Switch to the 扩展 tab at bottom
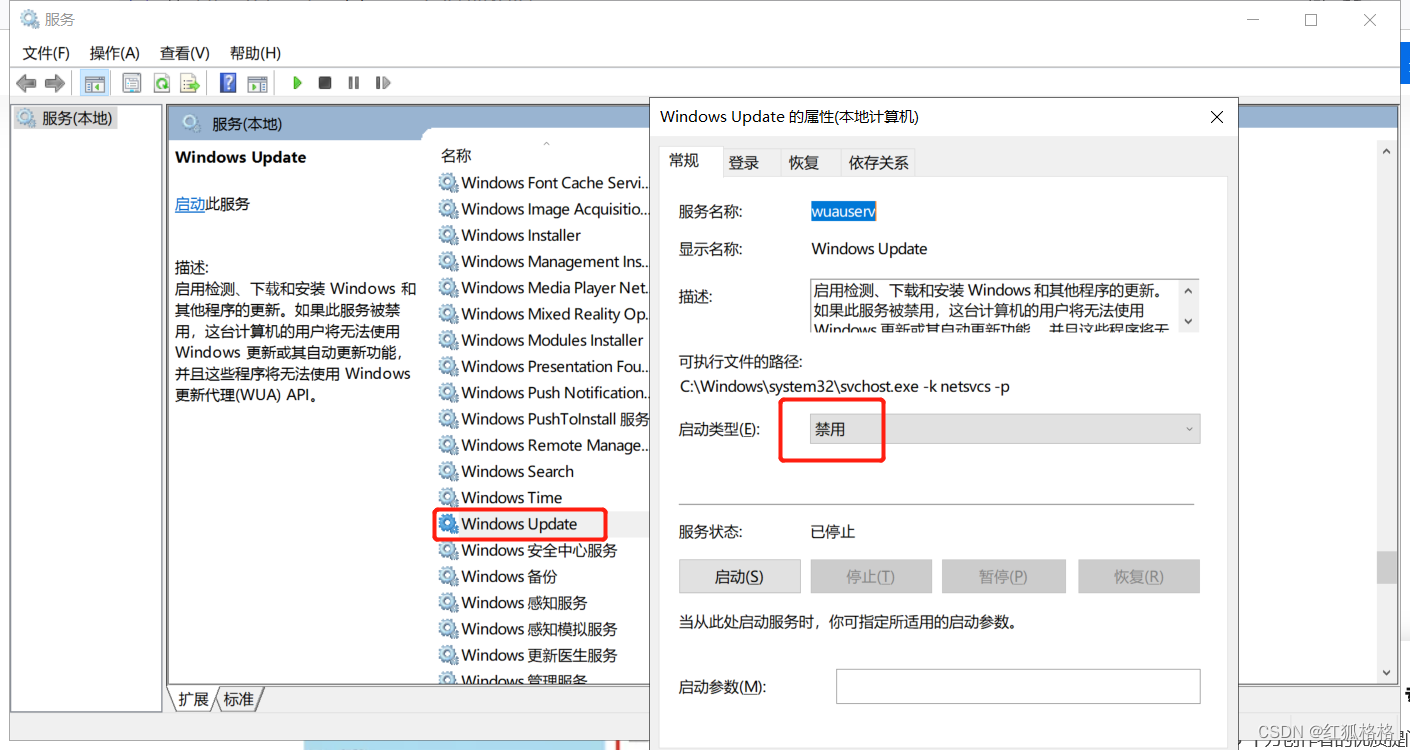The image size is (1410, 750). (193, 699)
